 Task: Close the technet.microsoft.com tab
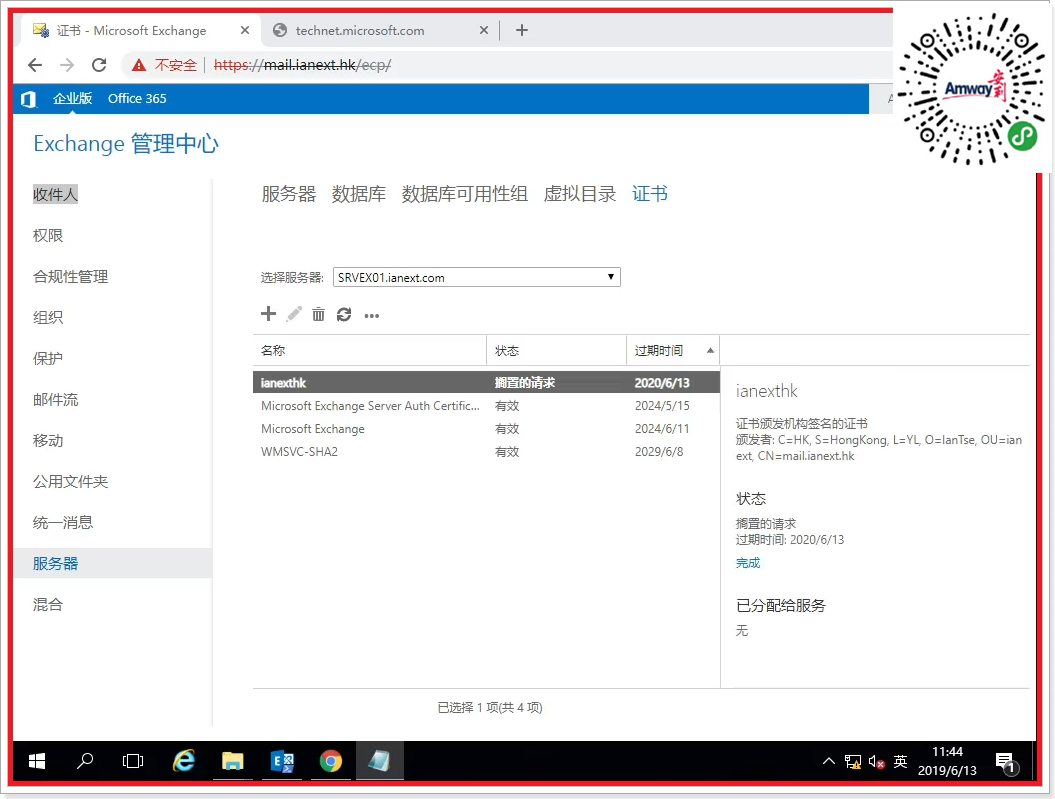click(x=484, y=30)
